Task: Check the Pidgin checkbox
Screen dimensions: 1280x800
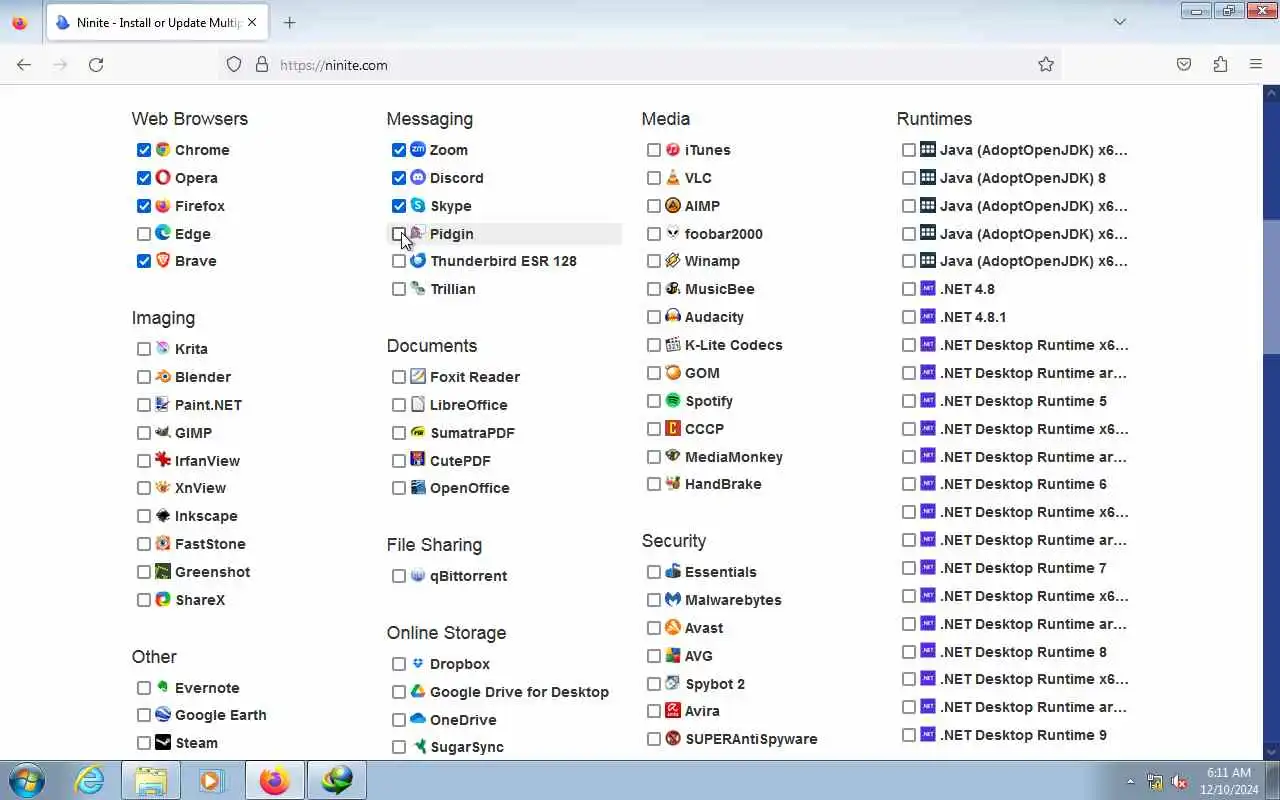Action: pyautogui.click(x=399, y=234)
